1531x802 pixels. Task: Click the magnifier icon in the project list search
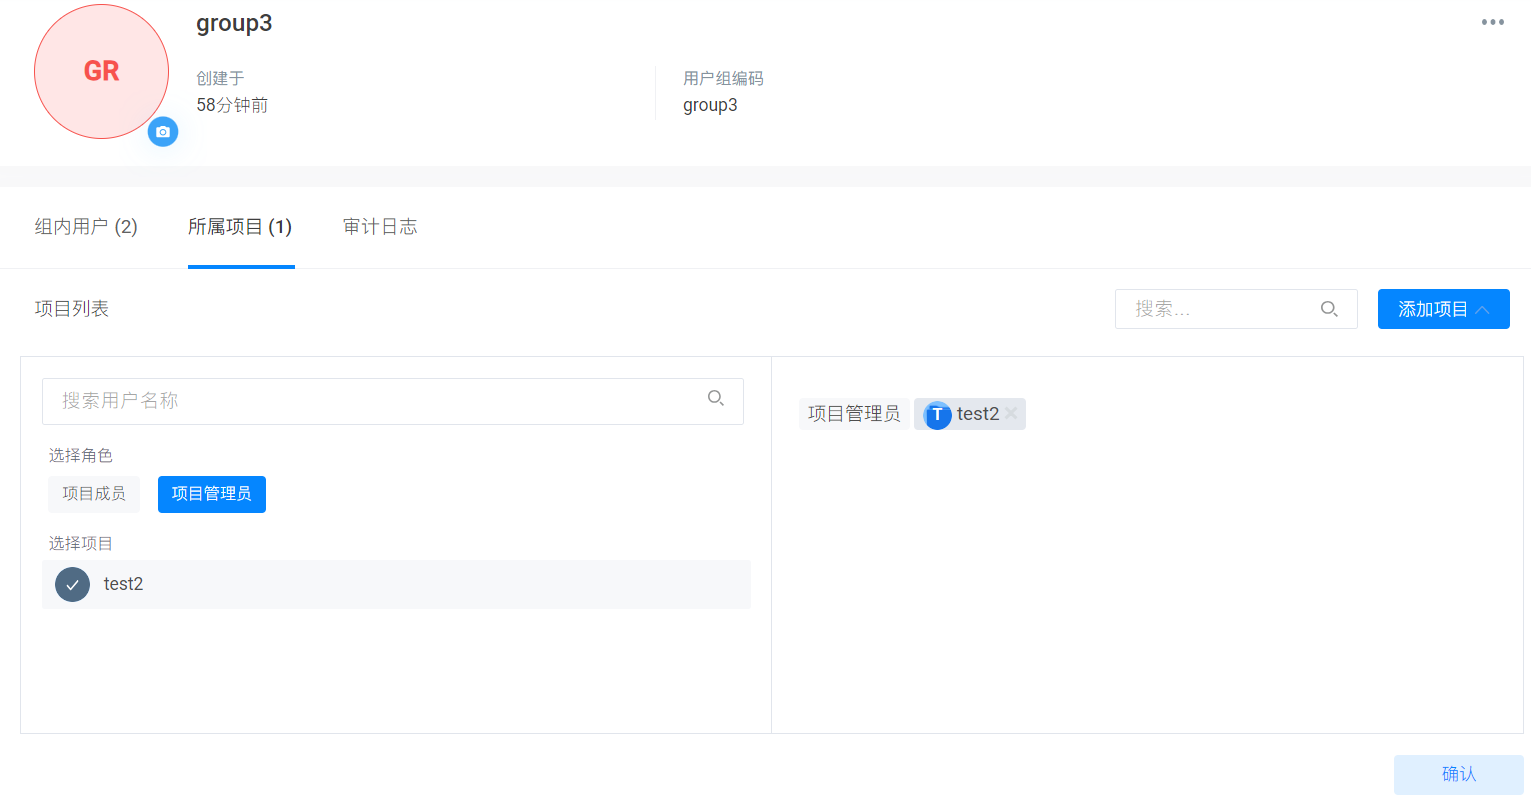[x=1329, y=309]
